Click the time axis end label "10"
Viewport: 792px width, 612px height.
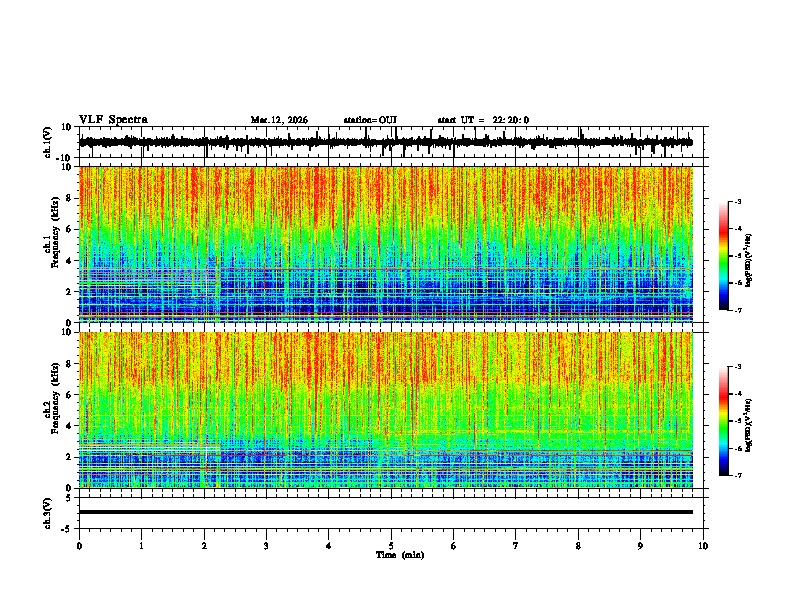point(703,546)
